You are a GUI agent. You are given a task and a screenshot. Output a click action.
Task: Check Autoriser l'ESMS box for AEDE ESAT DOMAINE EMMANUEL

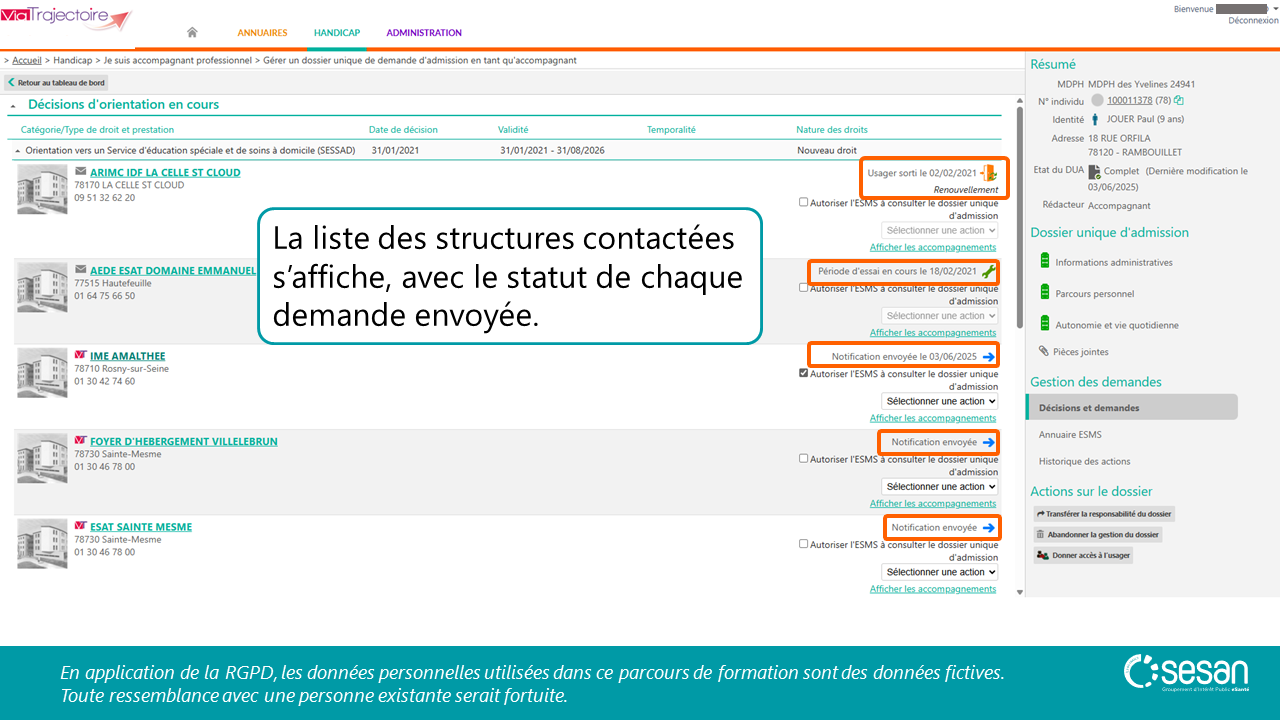pyautogui.click(x=804, y=288)
